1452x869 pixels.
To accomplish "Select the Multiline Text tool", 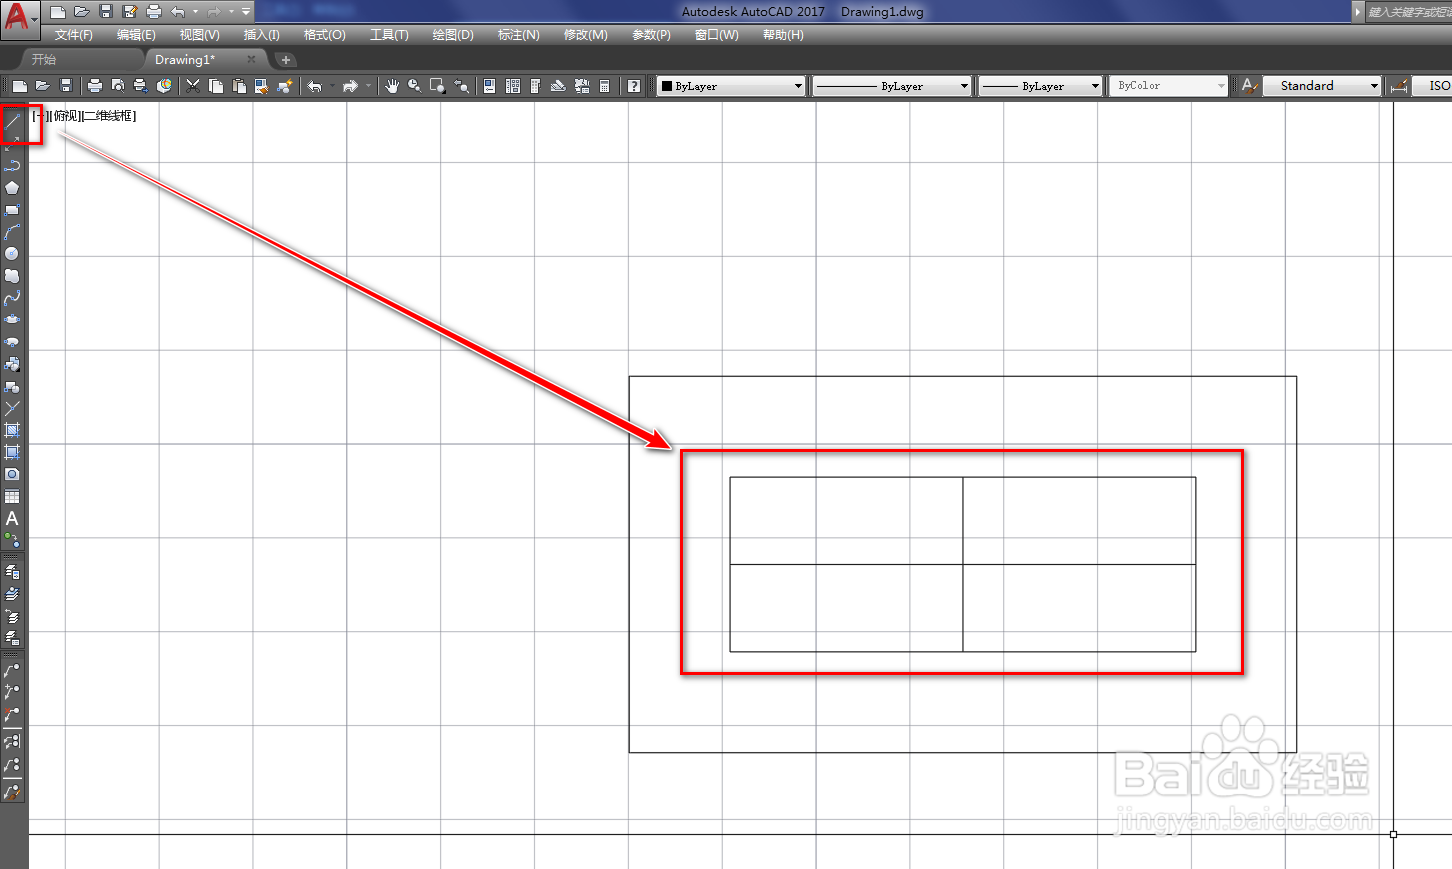I will point(12,518).
